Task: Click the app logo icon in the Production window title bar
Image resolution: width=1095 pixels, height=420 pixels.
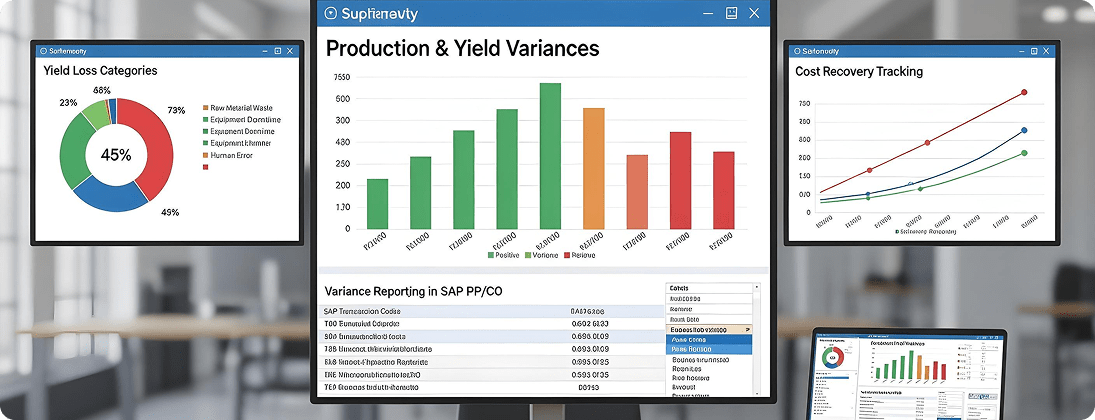Action: [332, 14]
